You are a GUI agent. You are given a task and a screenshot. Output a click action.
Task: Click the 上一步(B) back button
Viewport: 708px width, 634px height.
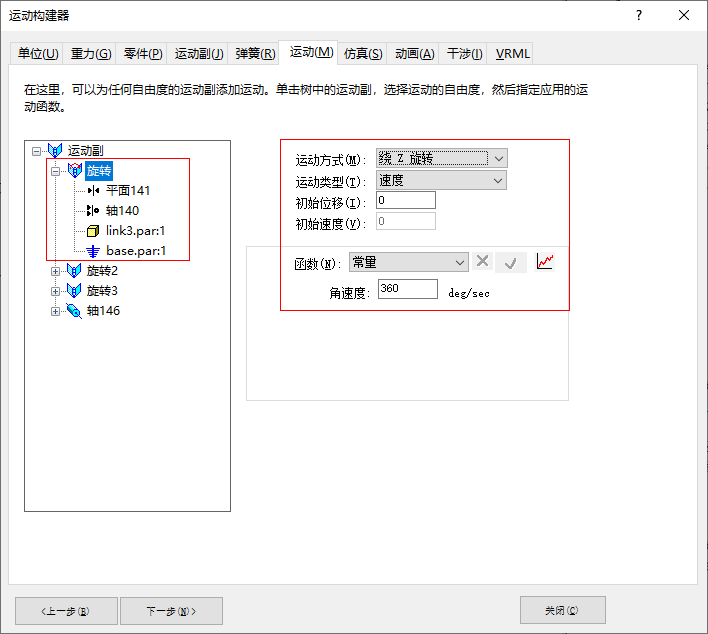tap(66, 611)
